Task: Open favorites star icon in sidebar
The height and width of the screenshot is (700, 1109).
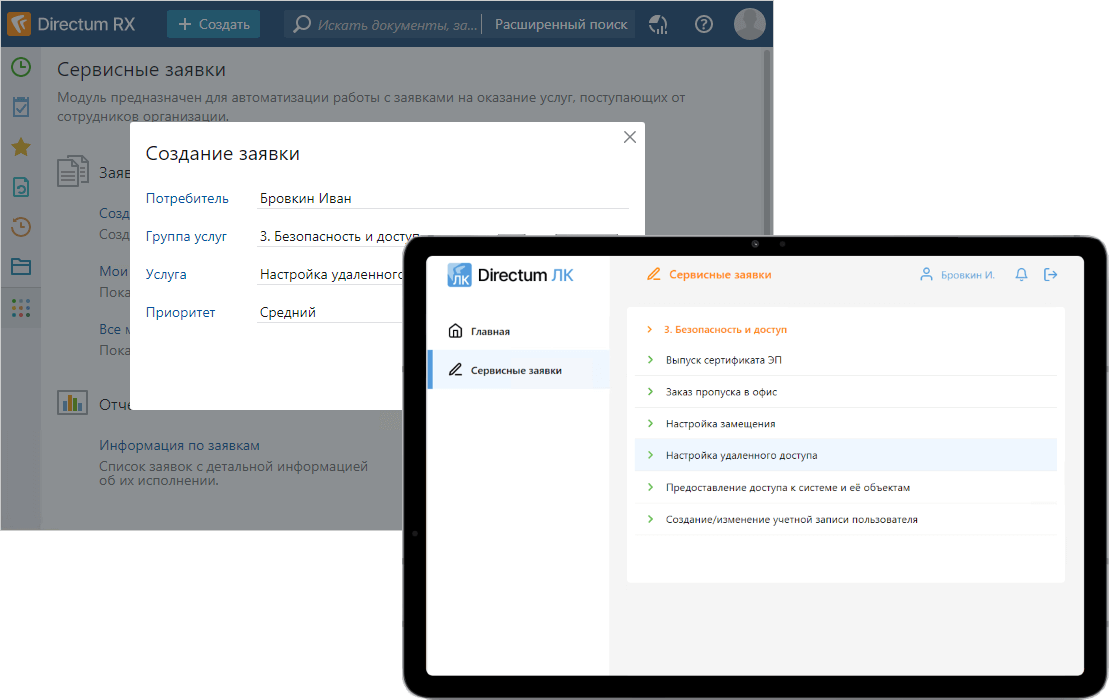Action: tap(21, 147)
